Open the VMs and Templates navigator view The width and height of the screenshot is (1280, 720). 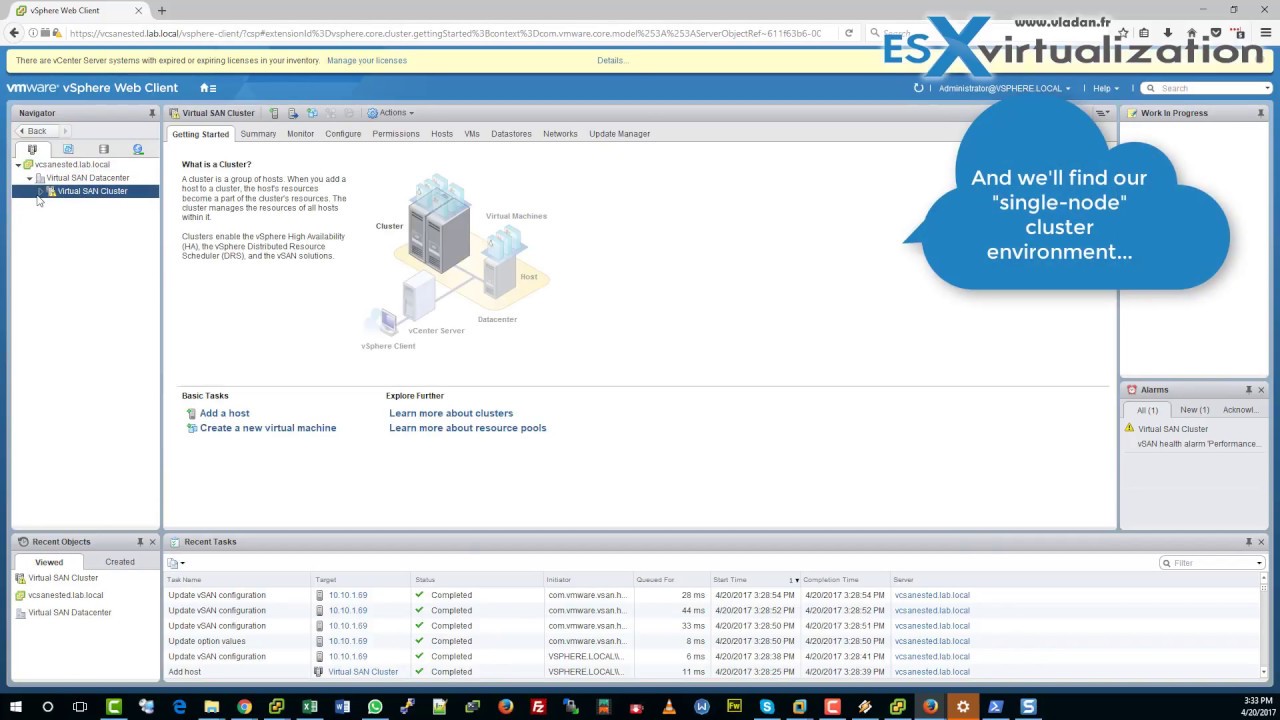pyautogui.click(x=68, y=149)
